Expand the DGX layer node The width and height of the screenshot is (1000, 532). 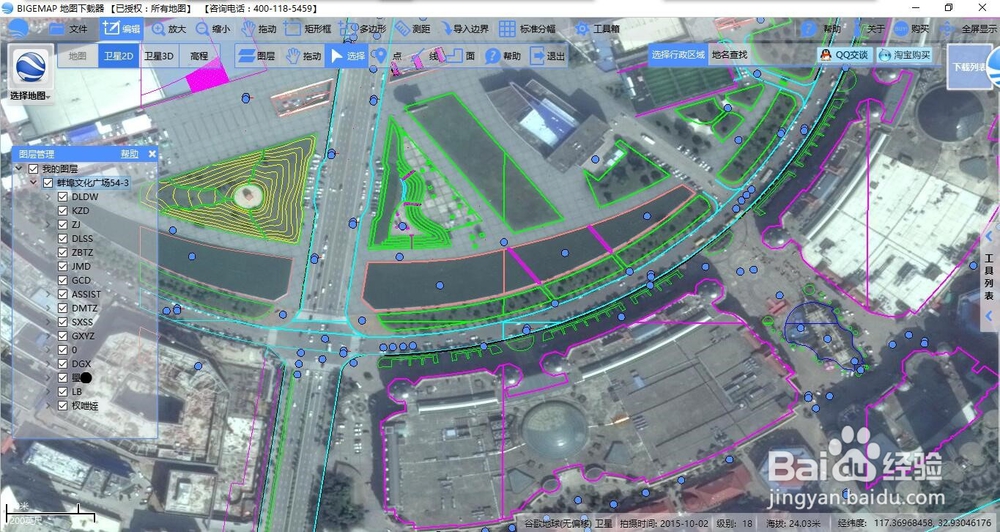coord(48,364)
